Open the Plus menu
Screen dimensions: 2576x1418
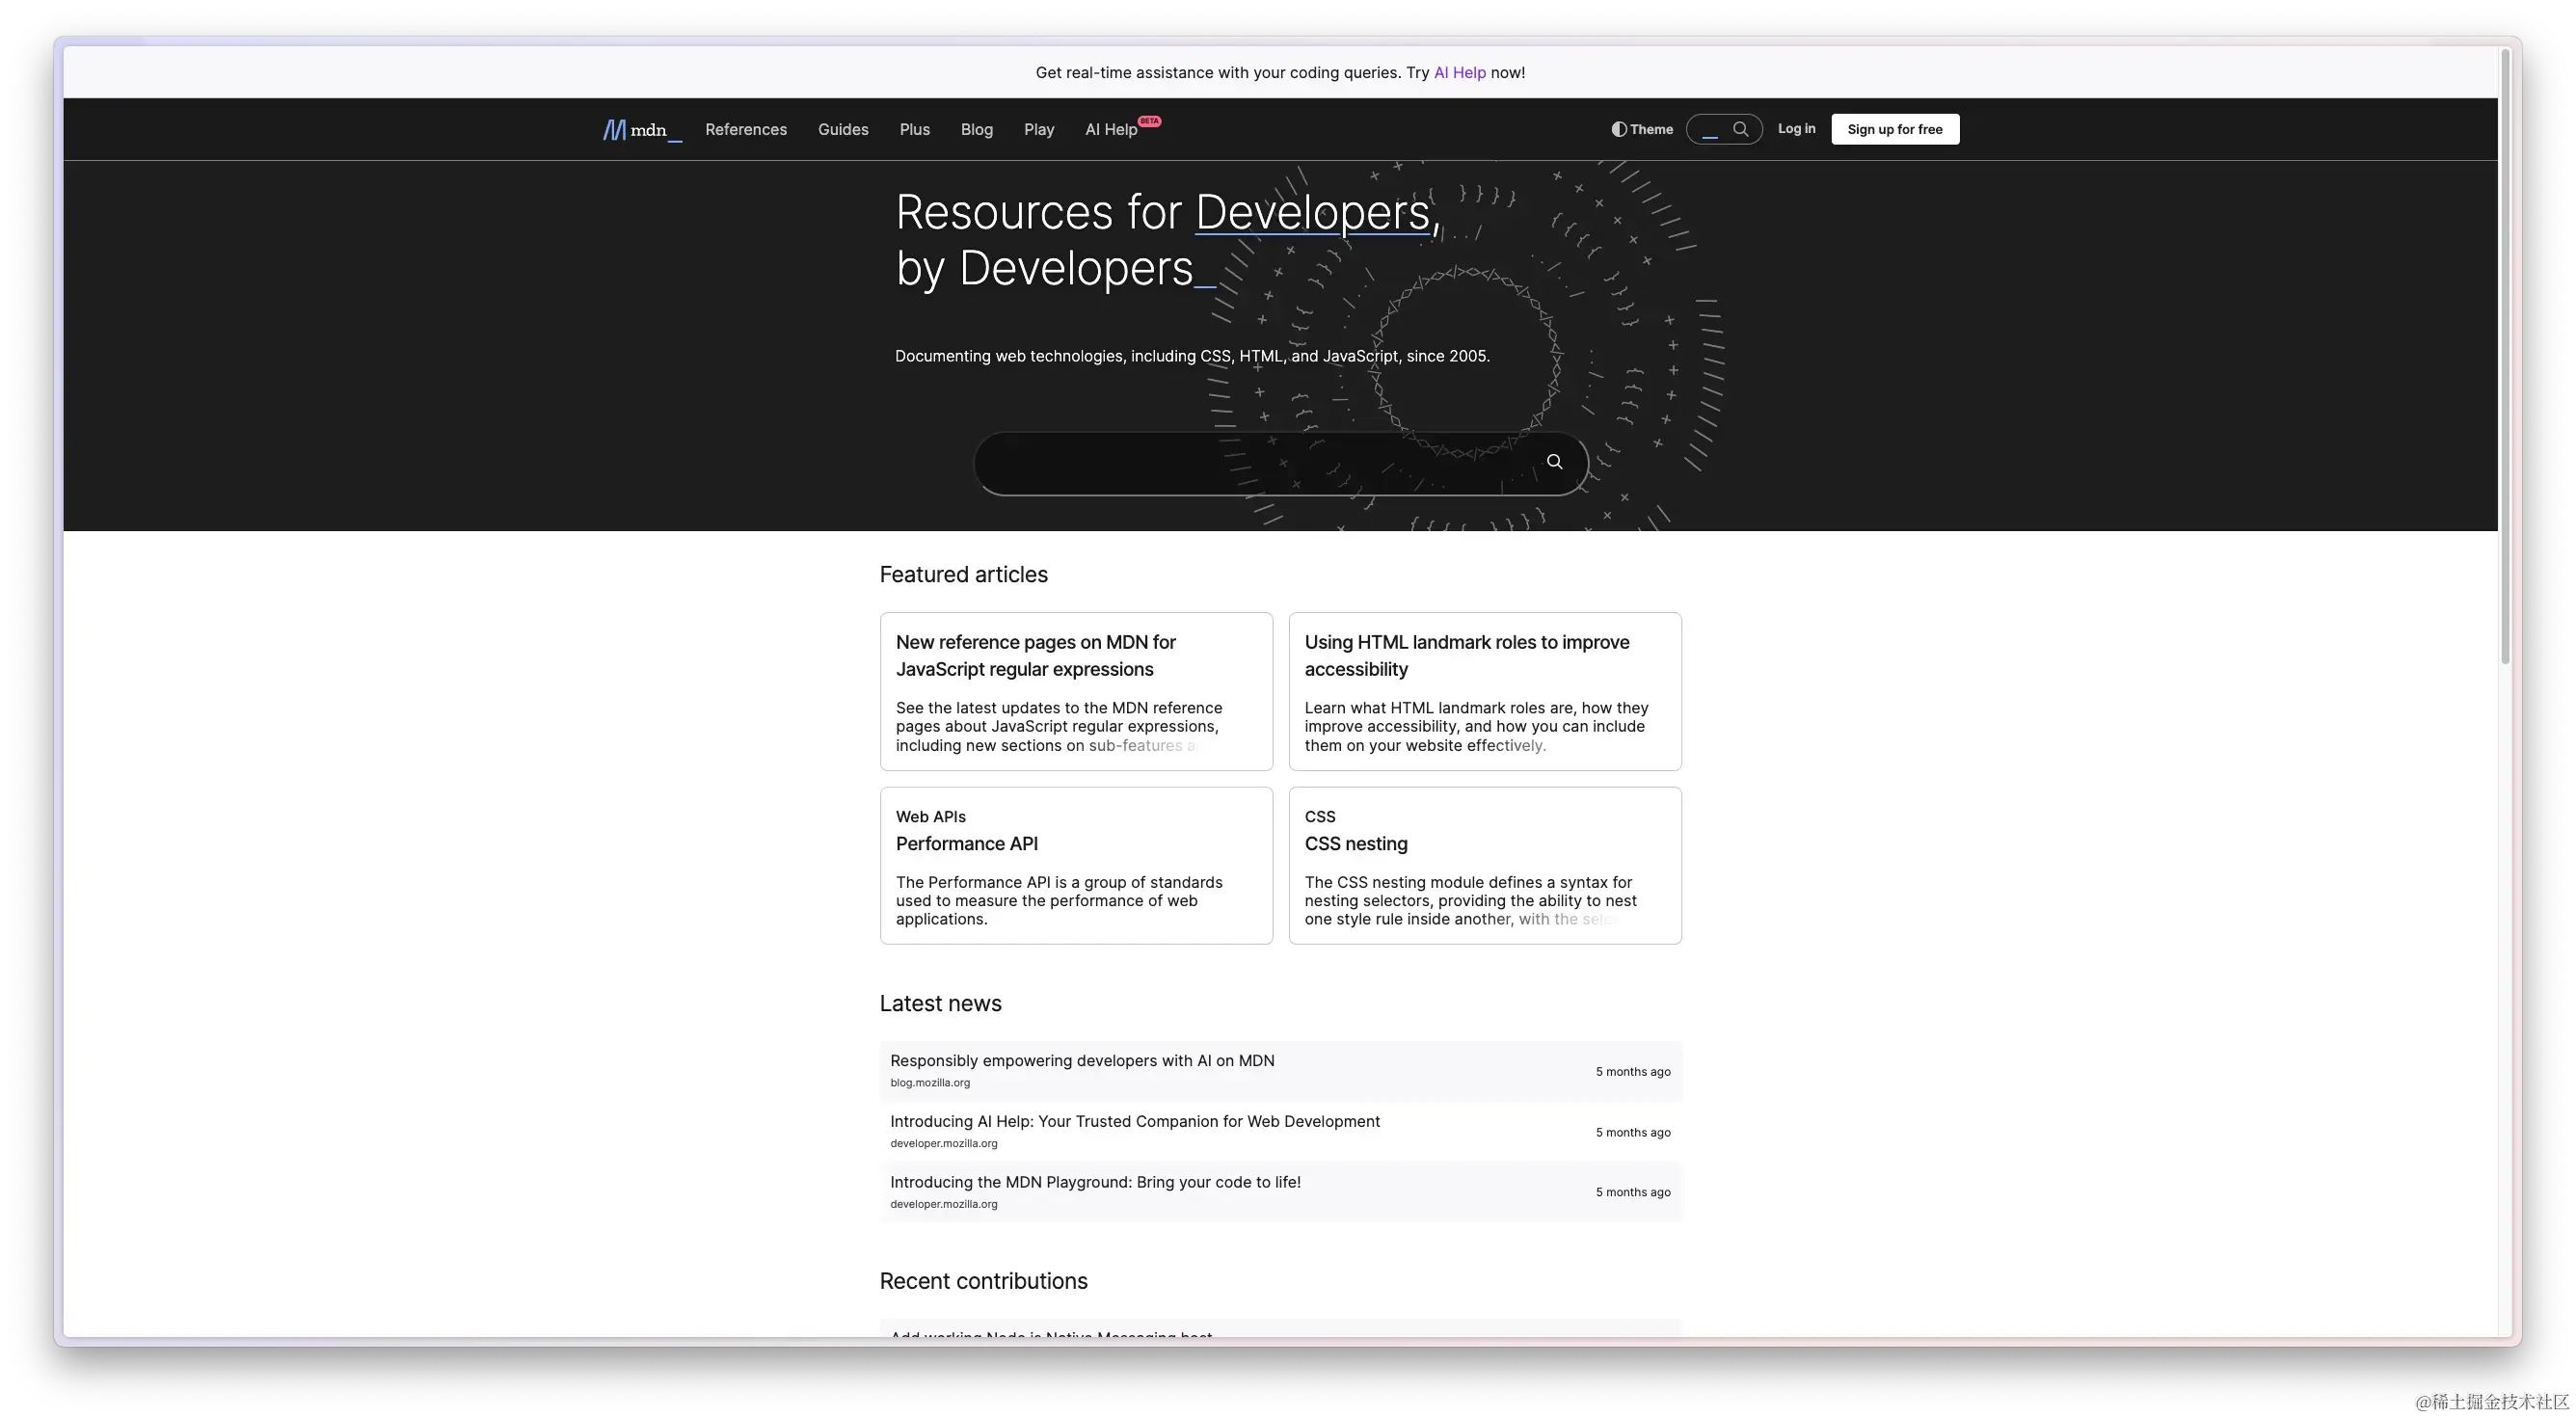pos(914,130)
